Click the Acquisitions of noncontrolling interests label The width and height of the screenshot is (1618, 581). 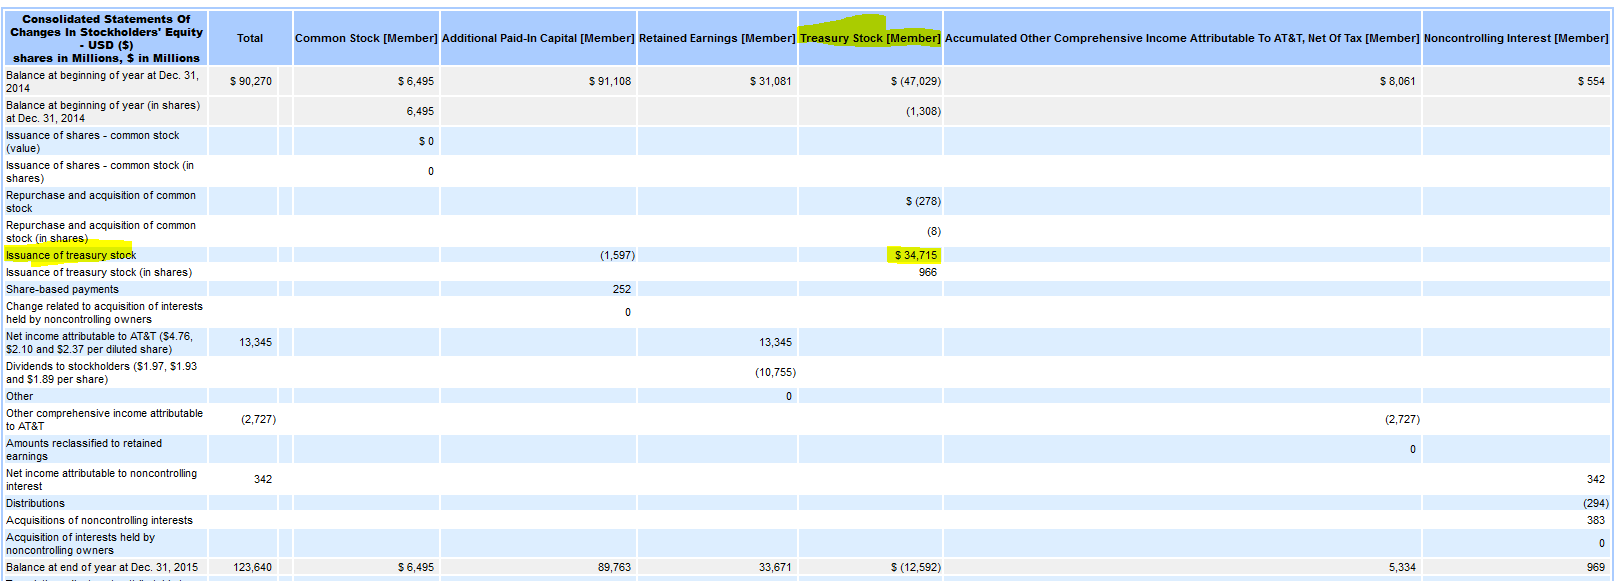coord(99,520)
